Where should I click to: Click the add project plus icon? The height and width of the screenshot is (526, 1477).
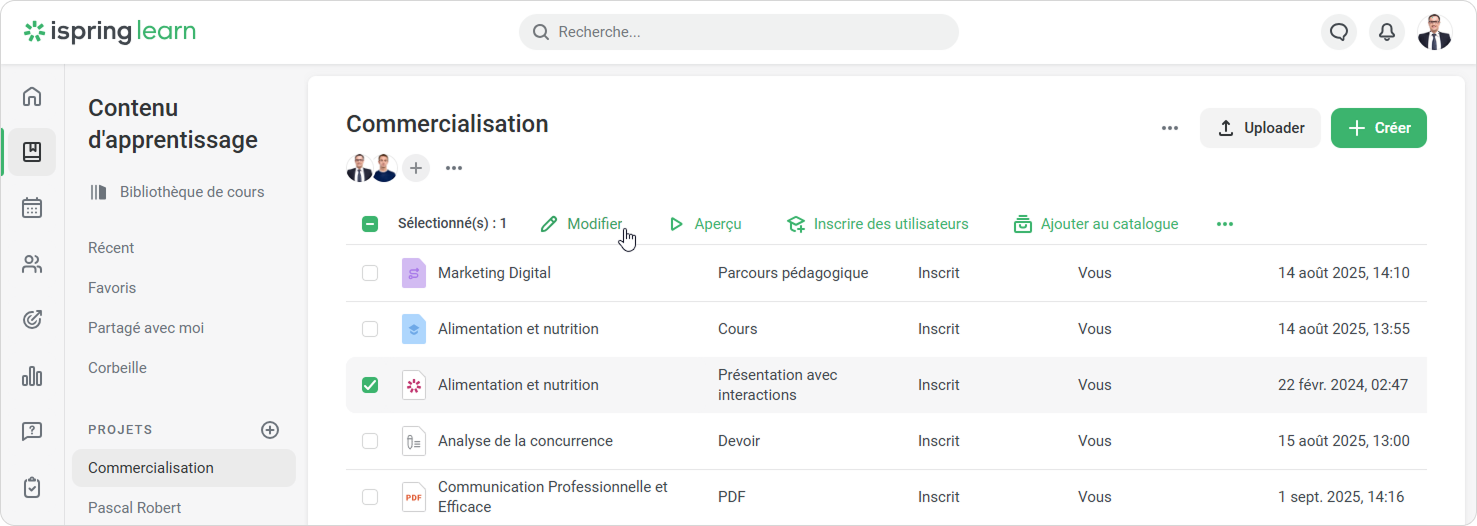click(x=270, y=430)
